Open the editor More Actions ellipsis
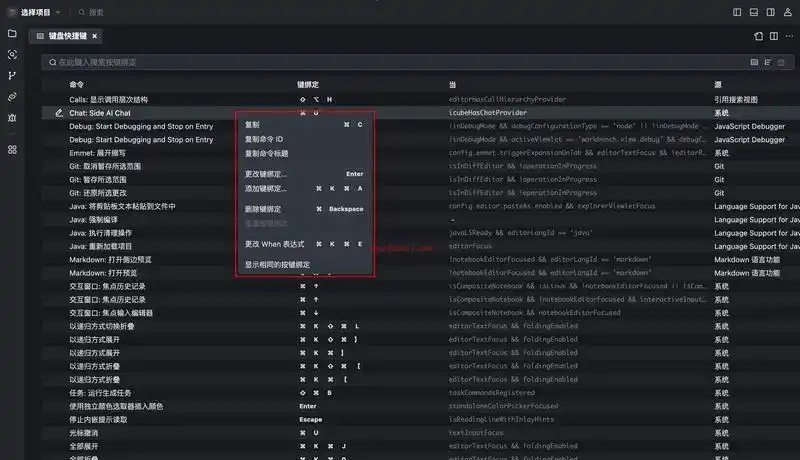This screenshot has height=460, width=800. click(x=789, y=36)
